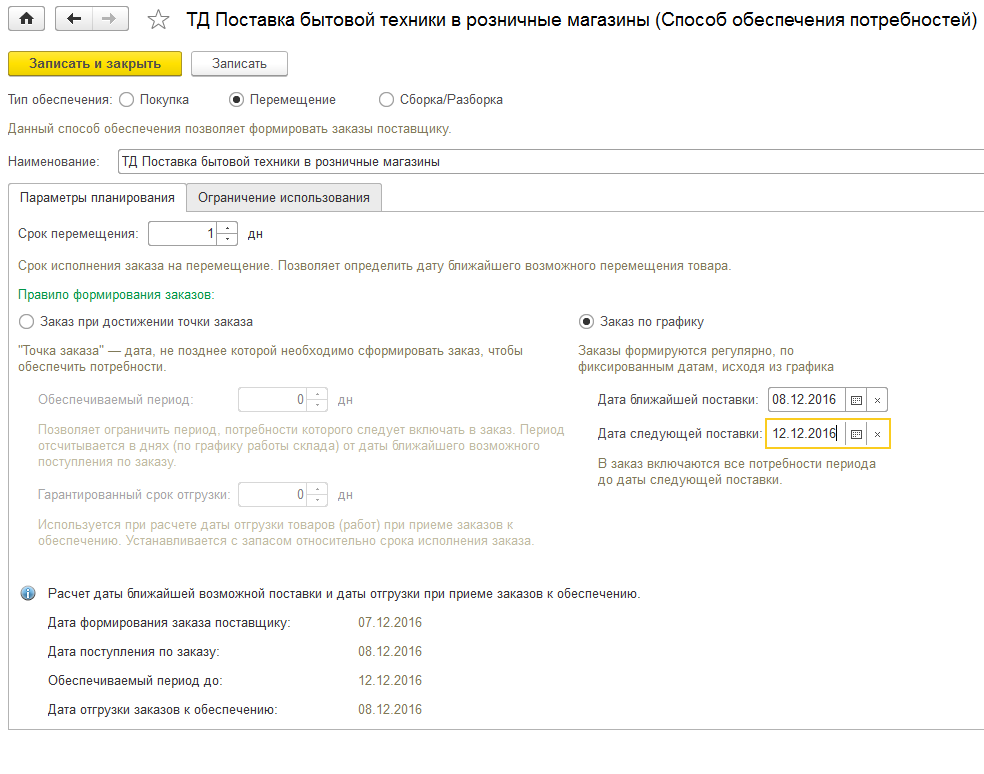
Task: Open calendar for next delivery date
Action: click(856, 434)
